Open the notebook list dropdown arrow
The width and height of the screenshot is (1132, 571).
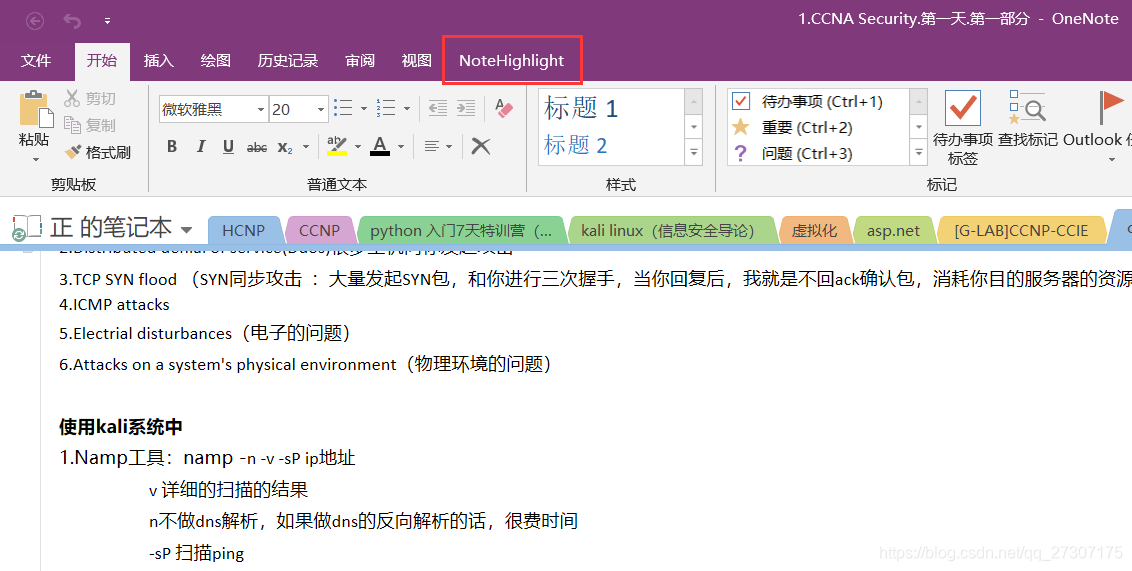coord(186,230)
